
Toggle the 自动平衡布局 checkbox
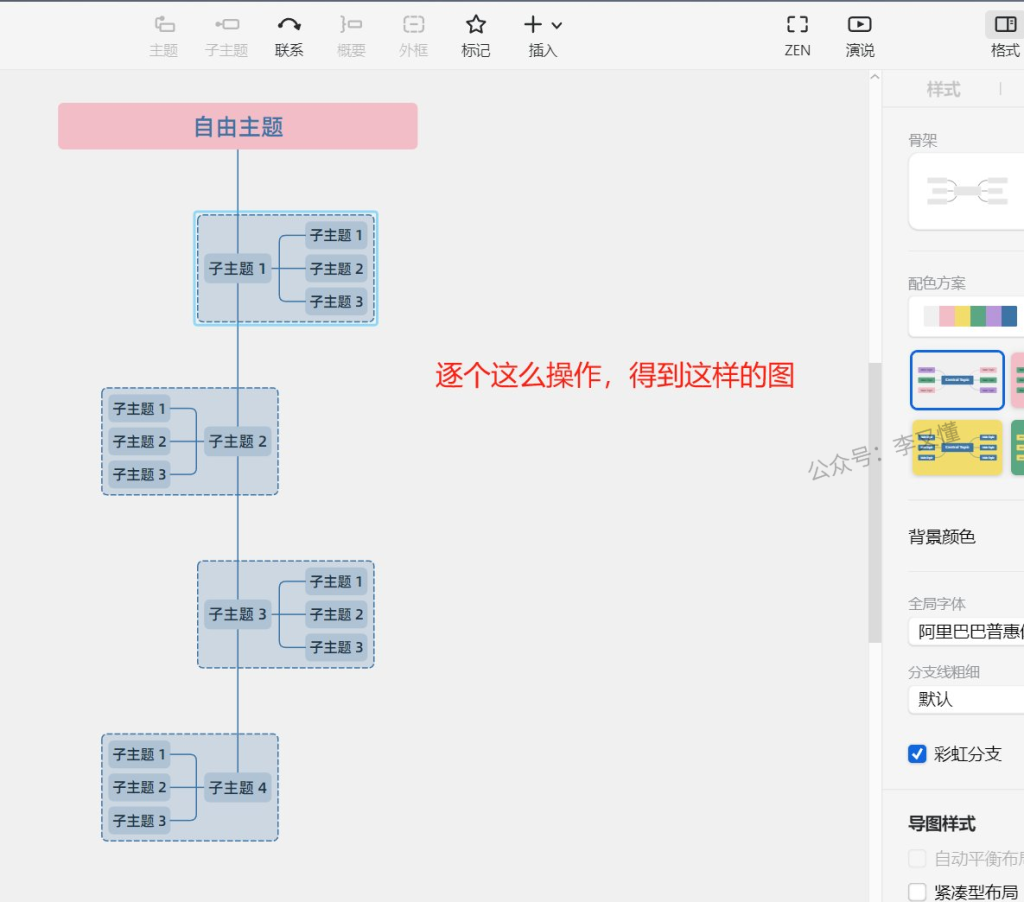pos(917,858)
